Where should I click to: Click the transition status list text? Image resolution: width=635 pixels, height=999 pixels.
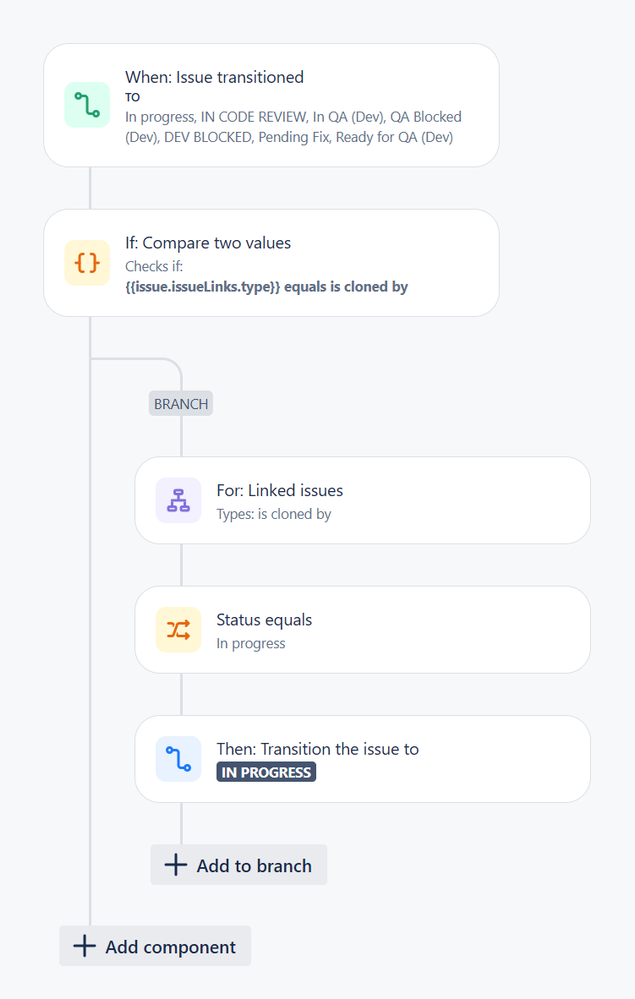293,127
